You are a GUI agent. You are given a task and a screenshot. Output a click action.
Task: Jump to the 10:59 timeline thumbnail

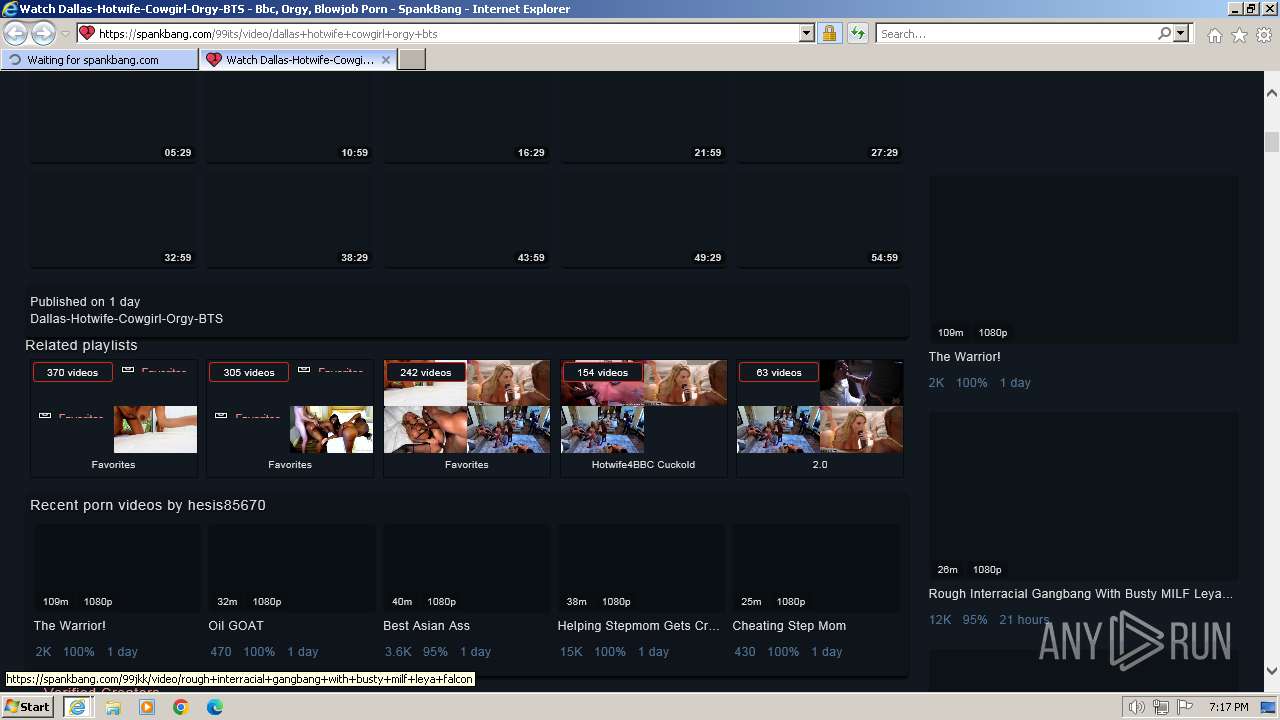(290, 118)
